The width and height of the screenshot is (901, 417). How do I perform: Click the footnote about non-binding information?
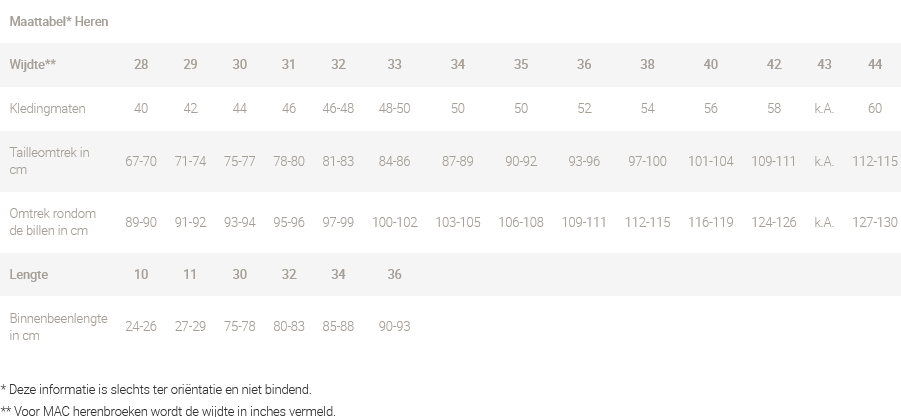[156, 389]
